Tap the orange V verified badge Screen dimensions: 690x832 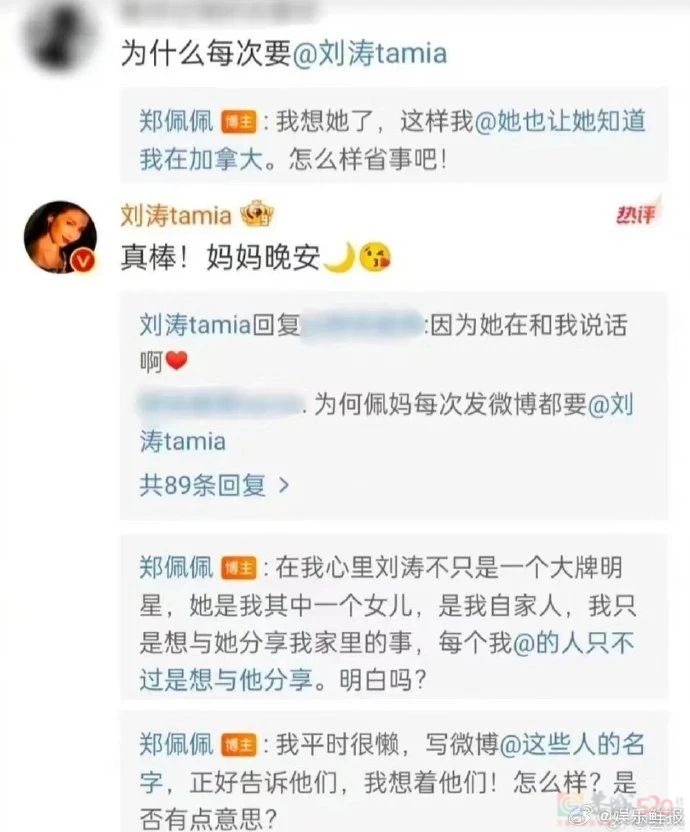(83, 261)
